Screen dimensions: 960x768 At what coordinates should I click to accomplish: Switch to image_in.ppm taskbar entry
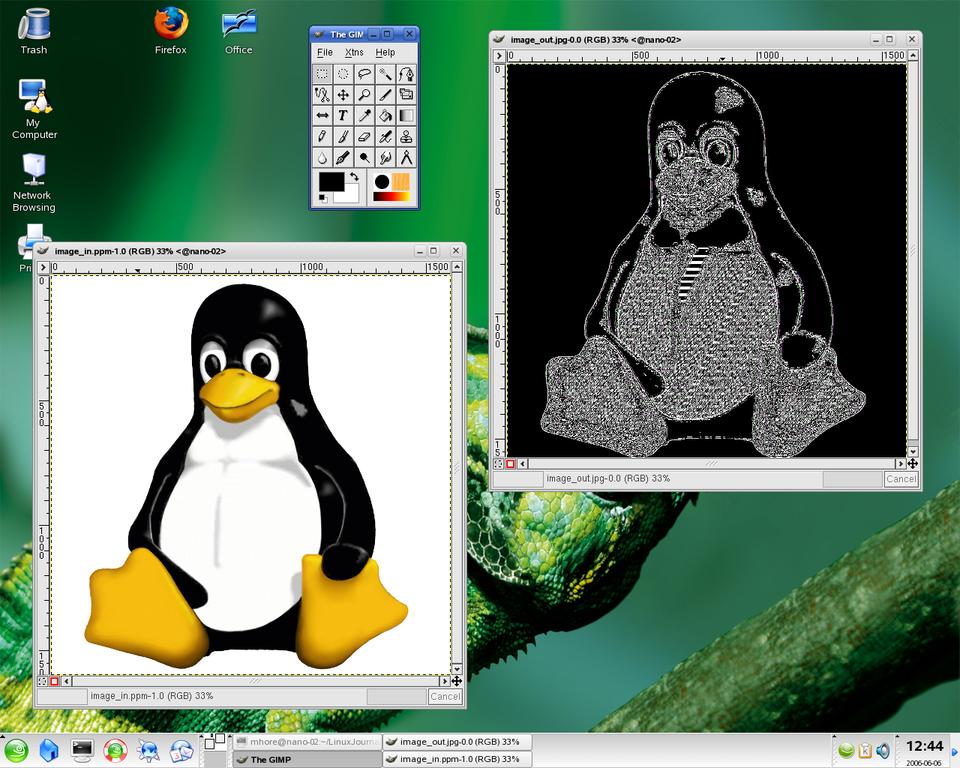458,759
